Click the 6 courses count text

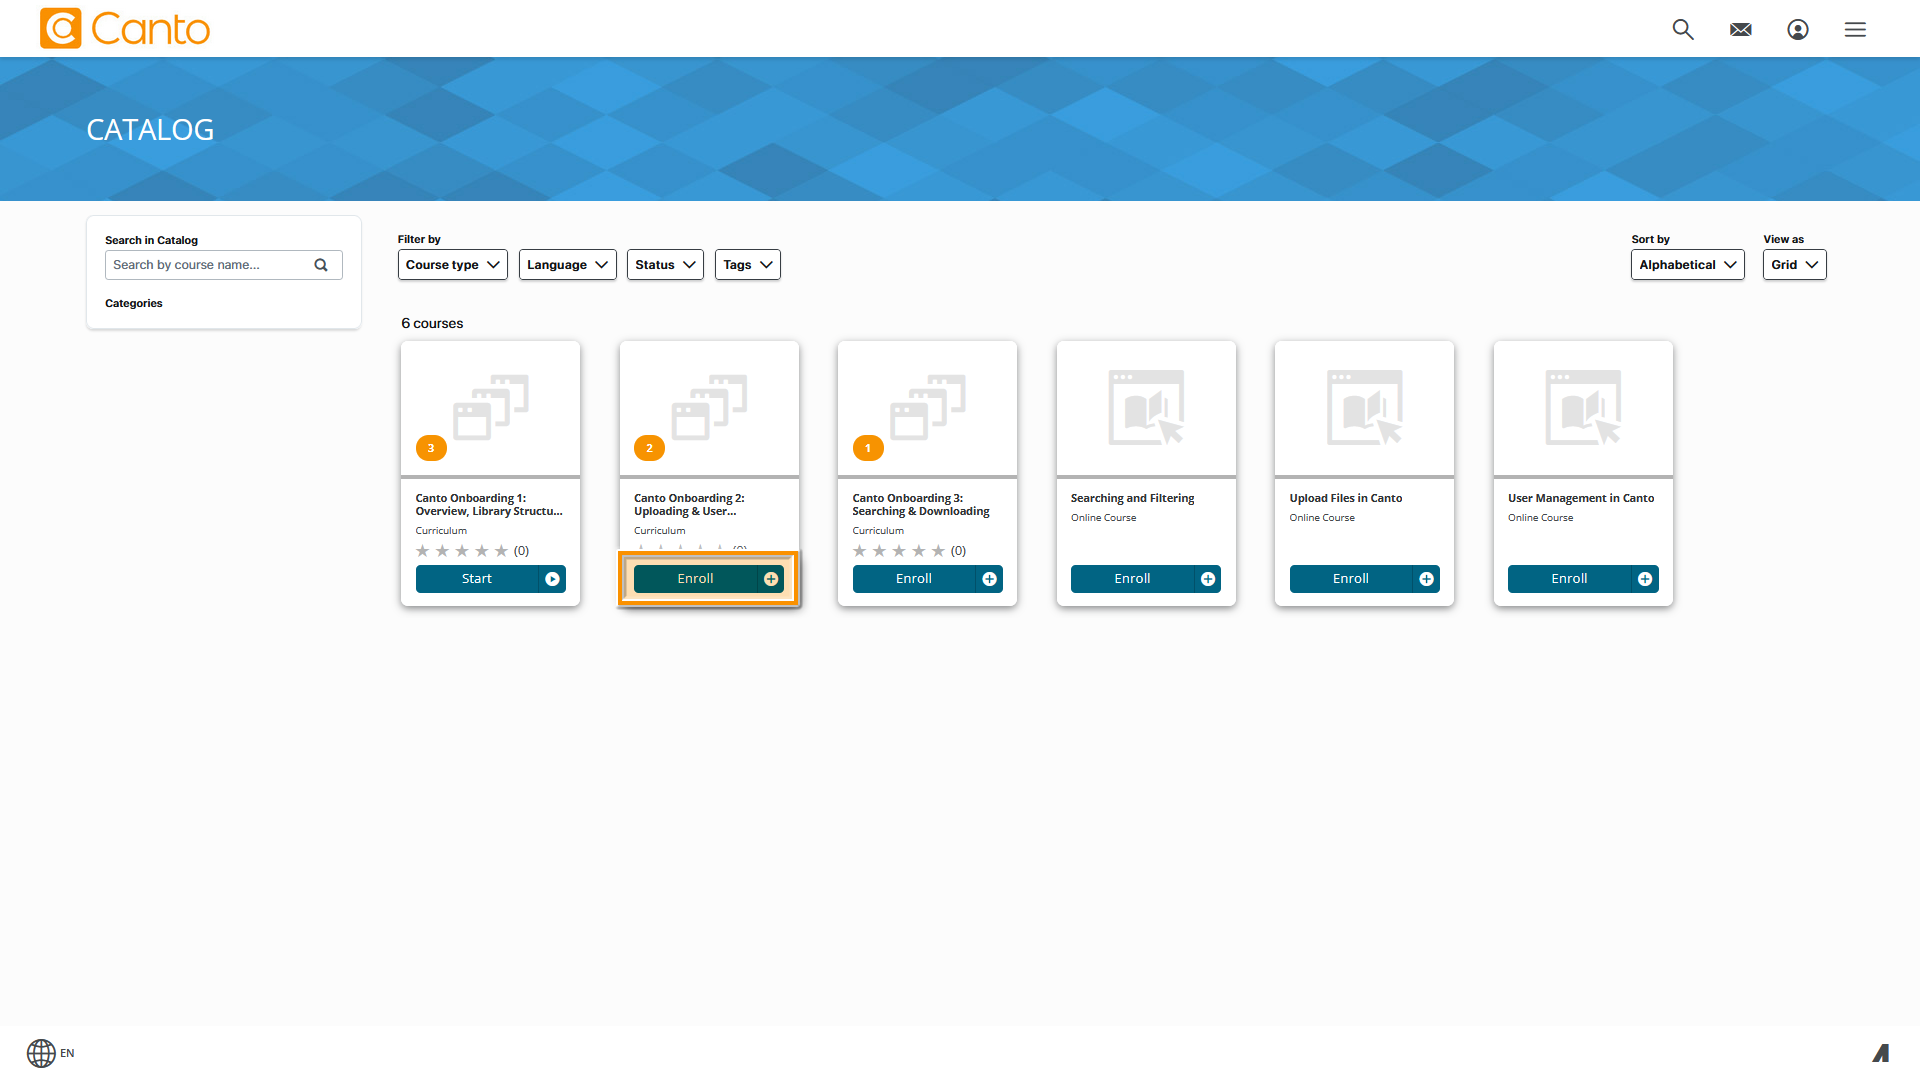pyautogui.click(x=432, y=323)
